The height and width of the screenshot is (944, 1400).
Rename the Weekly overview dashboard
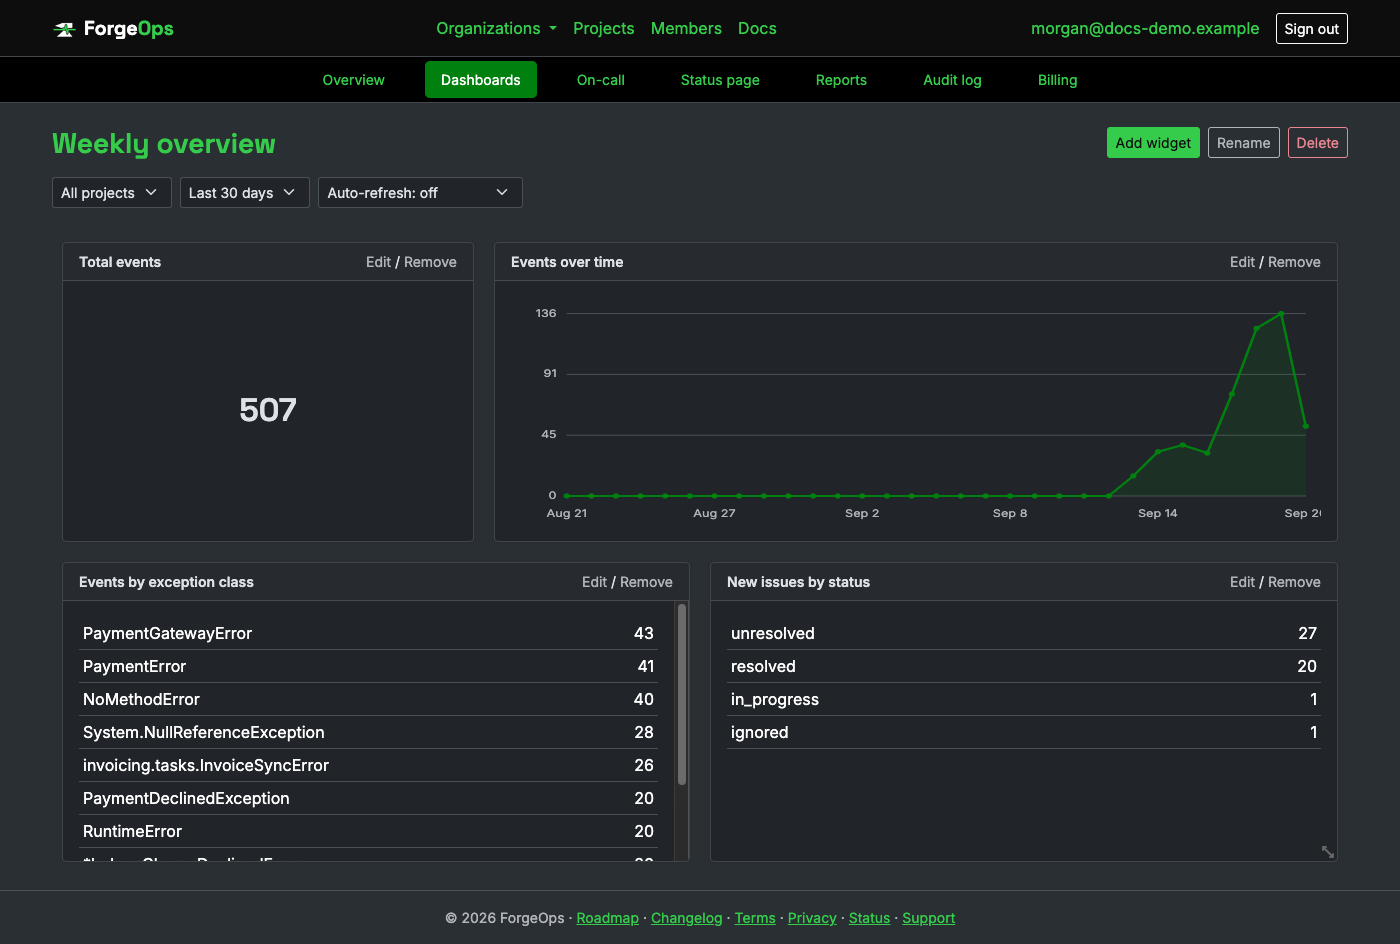coord(1243,143)
